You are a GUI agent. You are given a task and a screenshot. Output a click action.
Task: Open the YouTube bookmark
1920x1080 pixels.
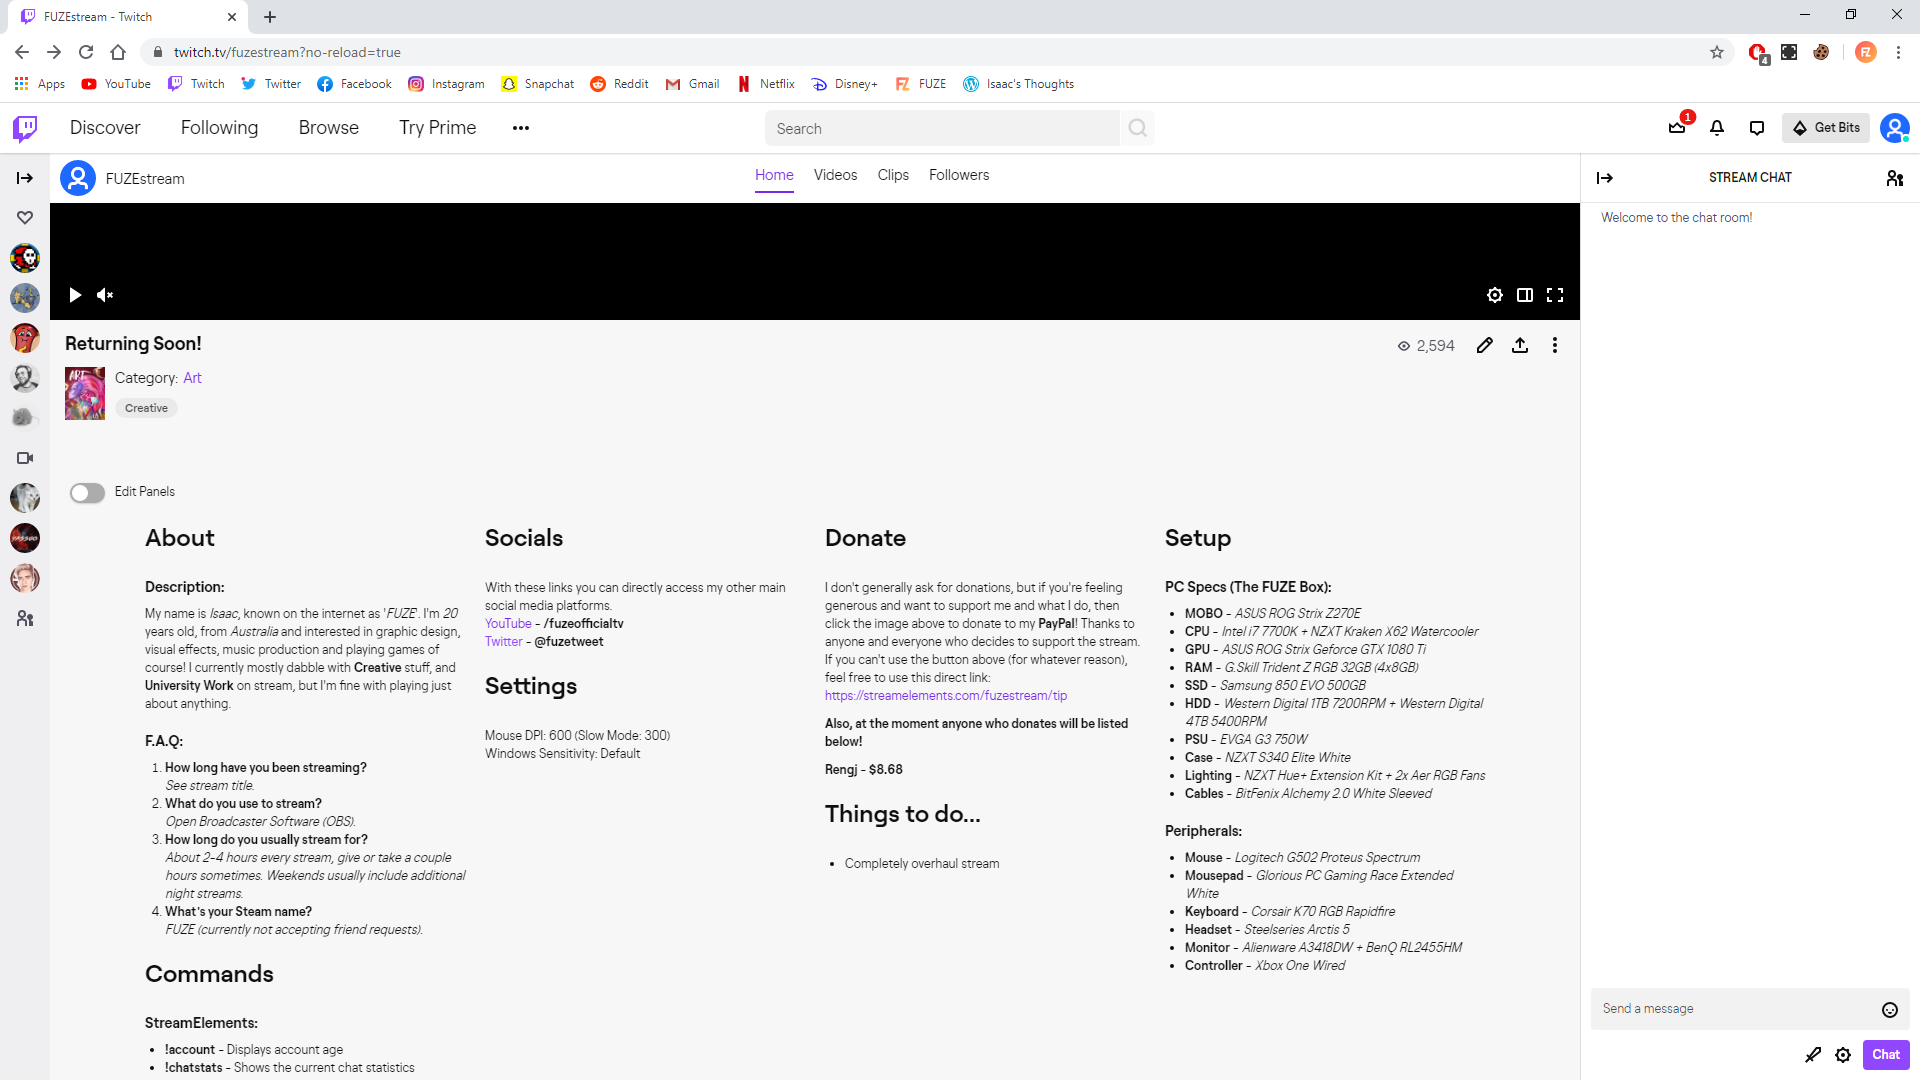[x=116, y=84]
